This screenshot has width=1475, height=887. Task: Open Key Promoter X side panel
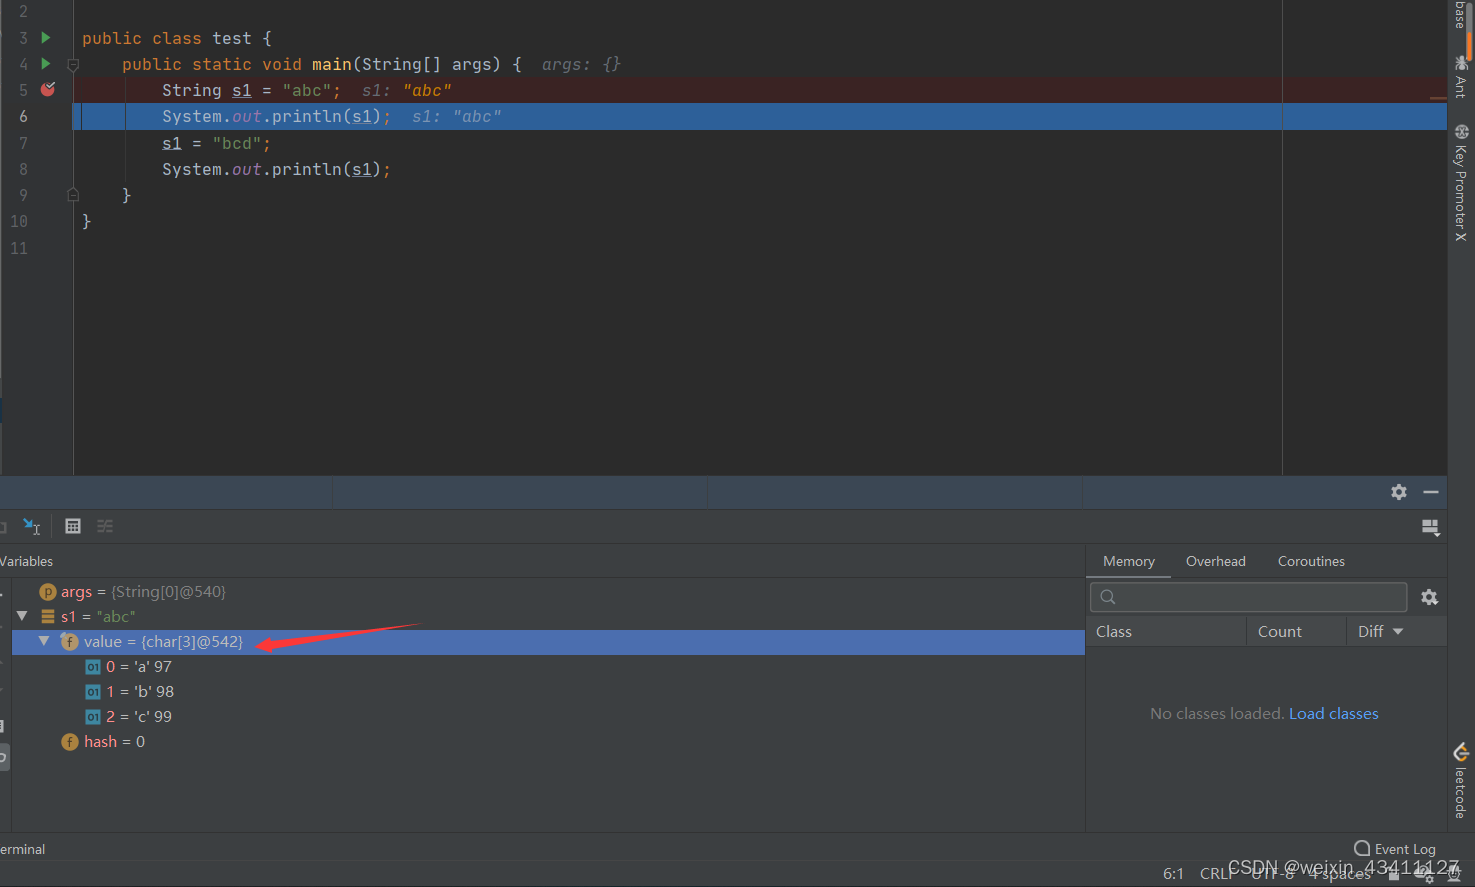1461,182
